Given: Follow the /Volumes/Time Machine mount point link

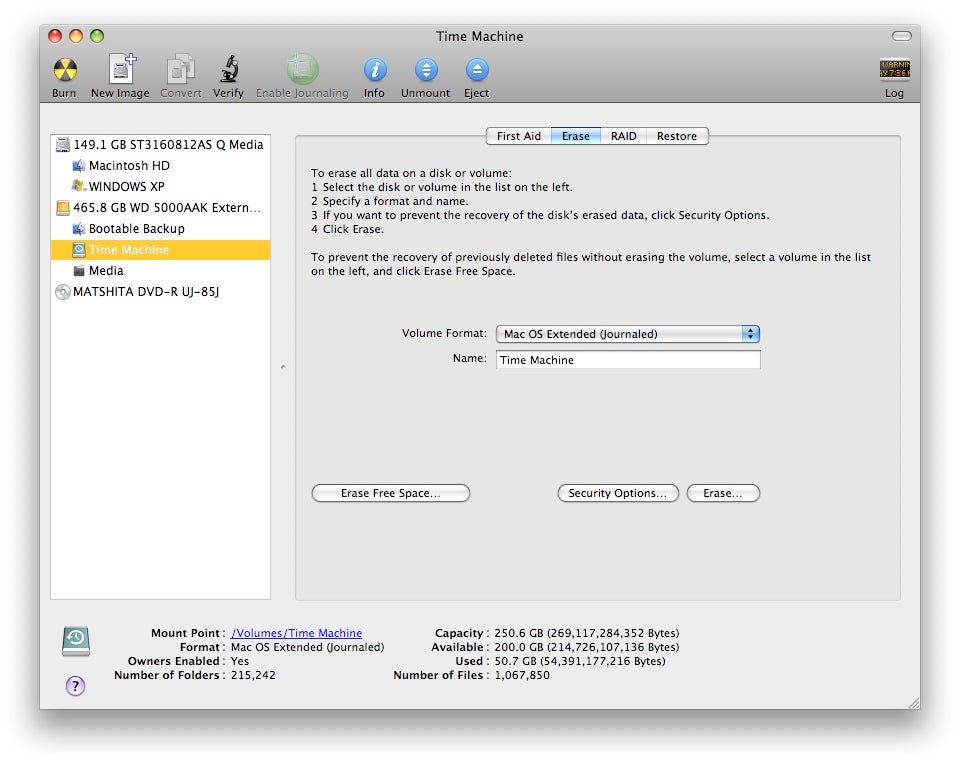Looking at the screenshot, I should click(296, 633).
